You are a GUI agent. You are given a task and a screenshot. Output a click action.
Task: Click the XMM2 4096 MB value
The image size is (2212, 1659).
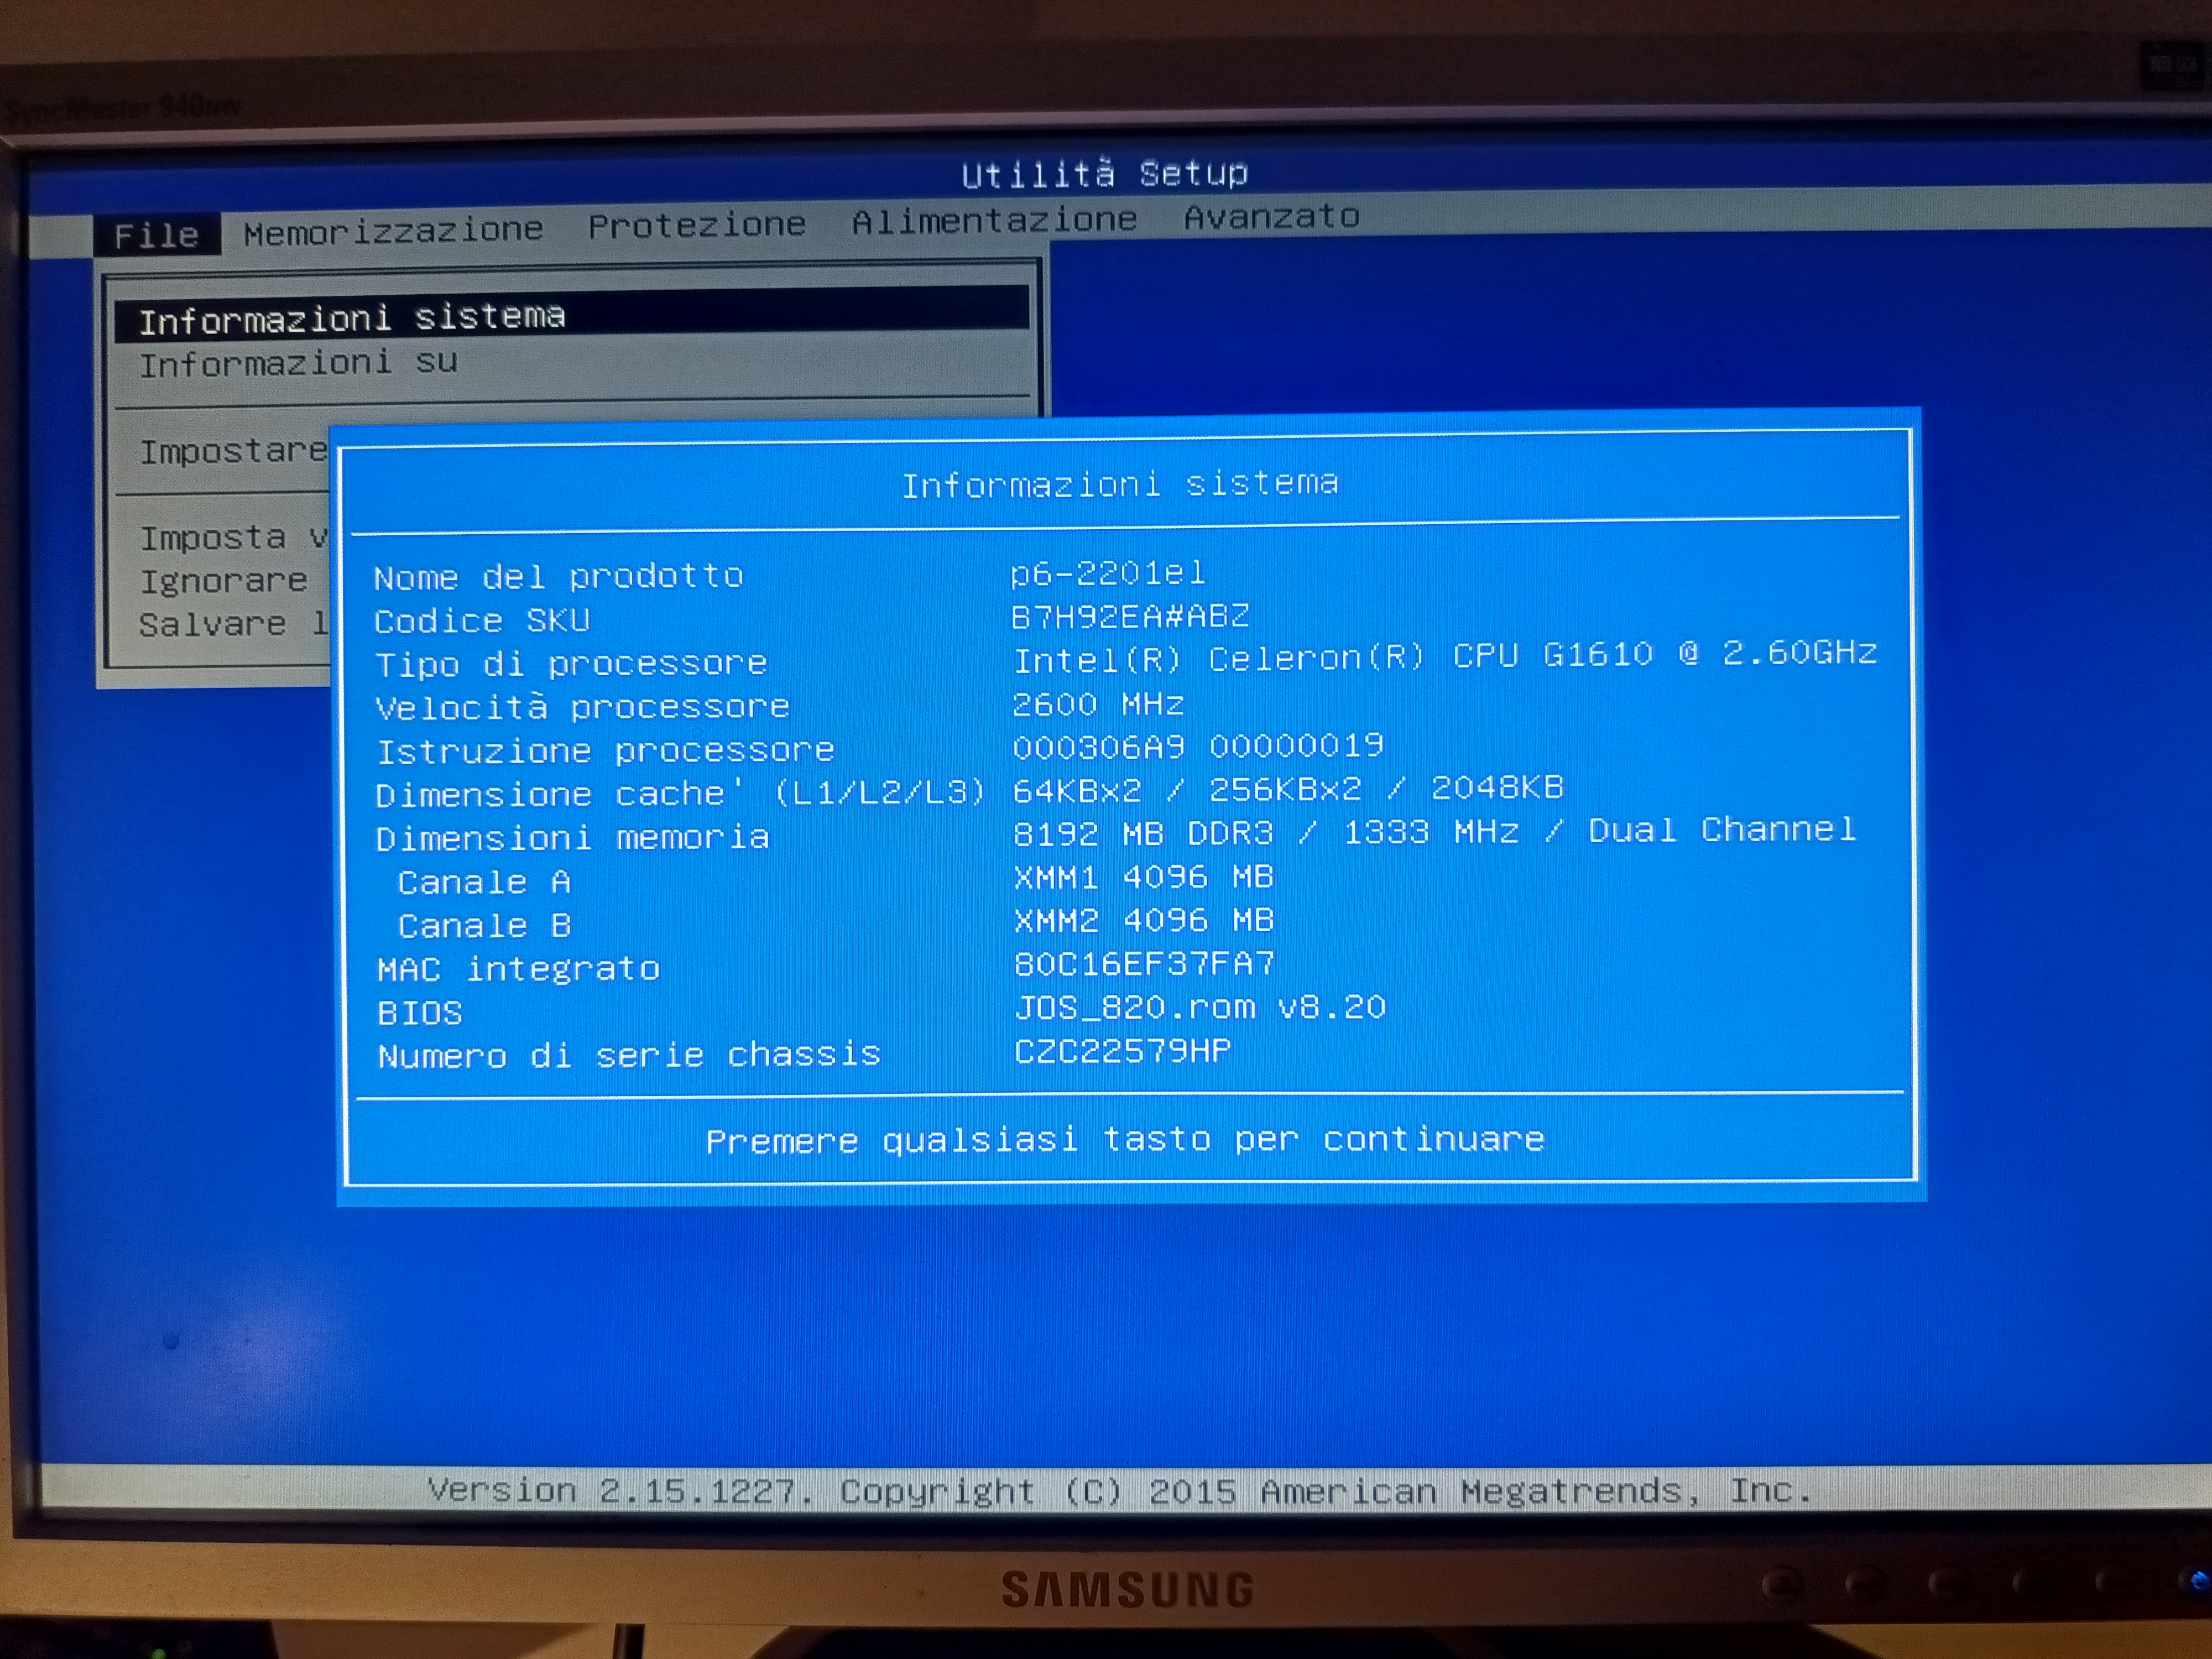1143,920
